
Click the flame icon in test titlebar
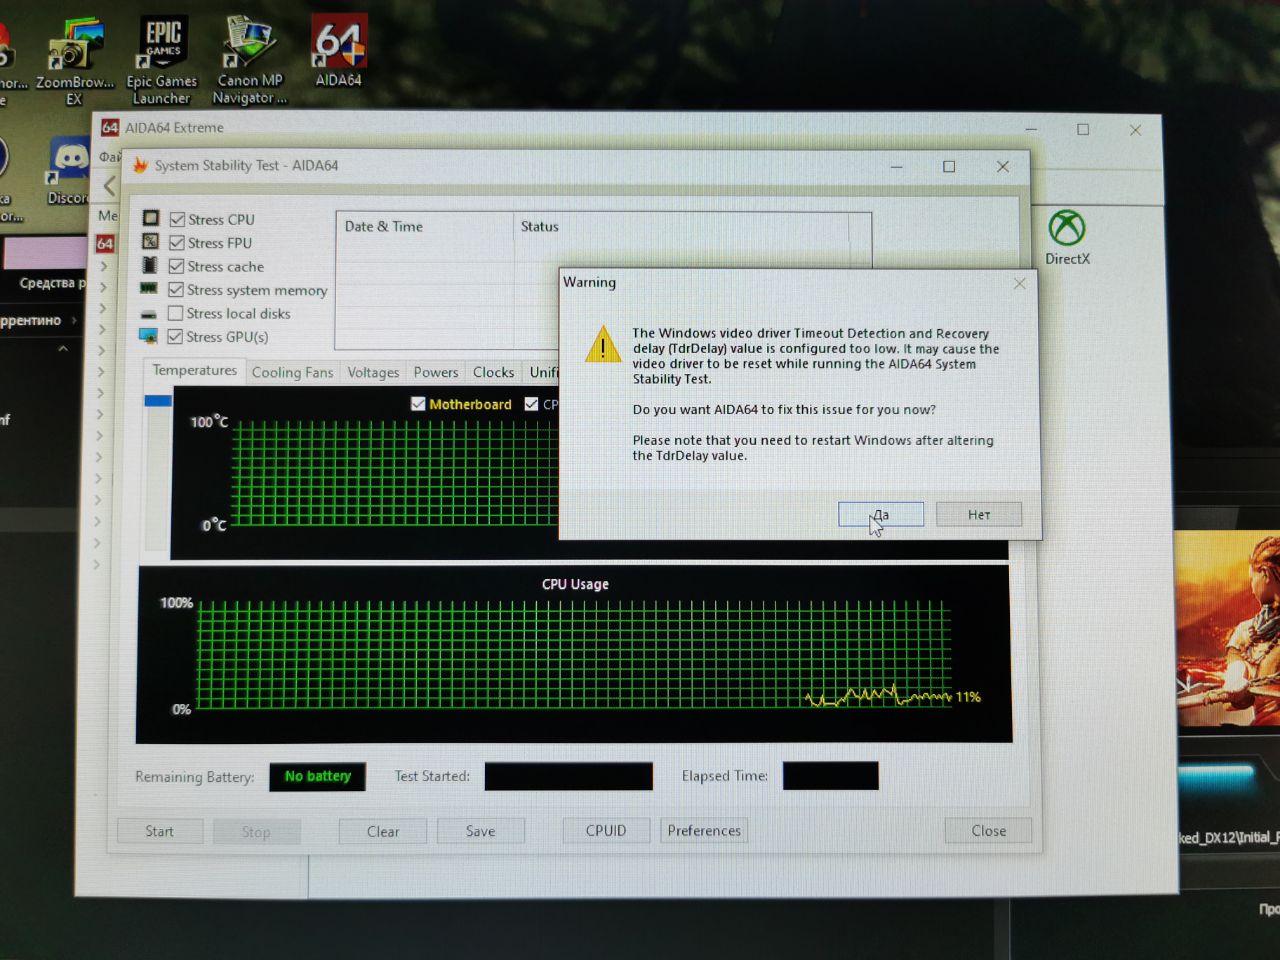(140, 165)
